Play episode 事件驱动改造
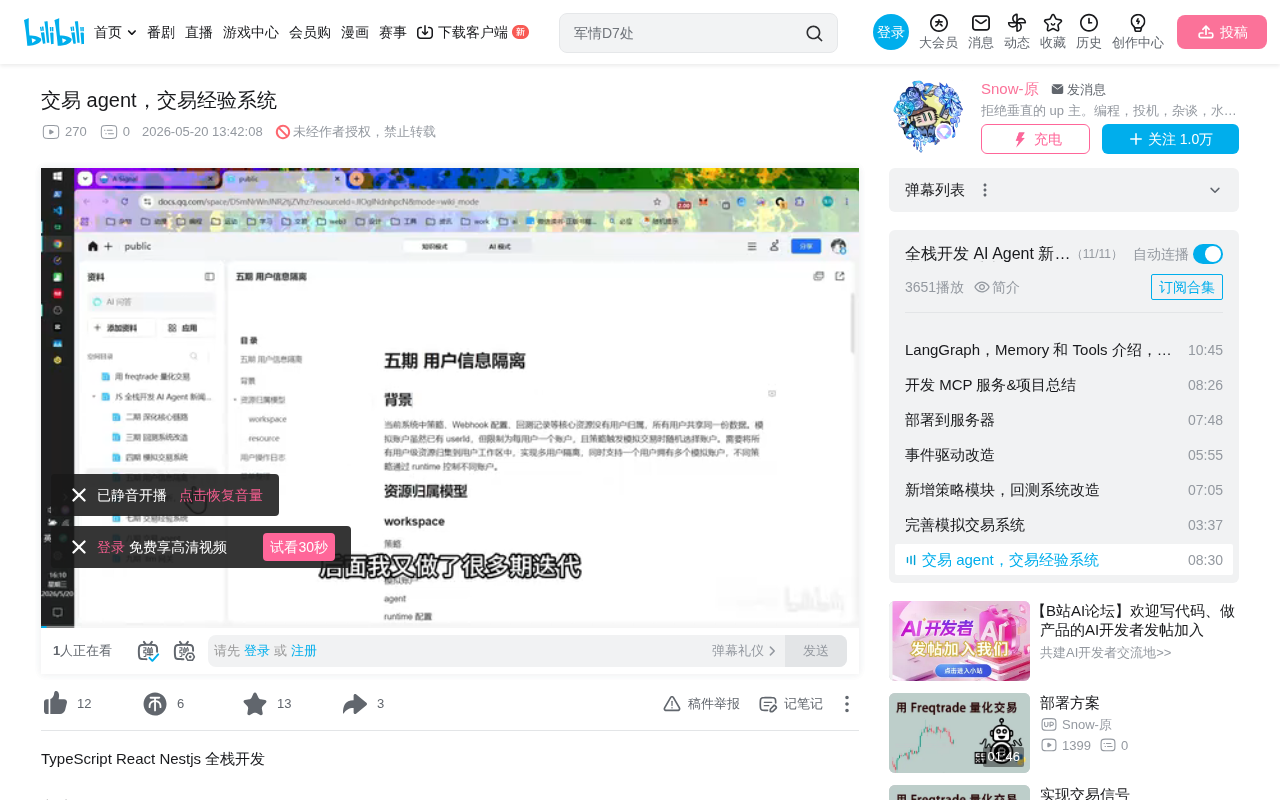 coord(1064,455)
